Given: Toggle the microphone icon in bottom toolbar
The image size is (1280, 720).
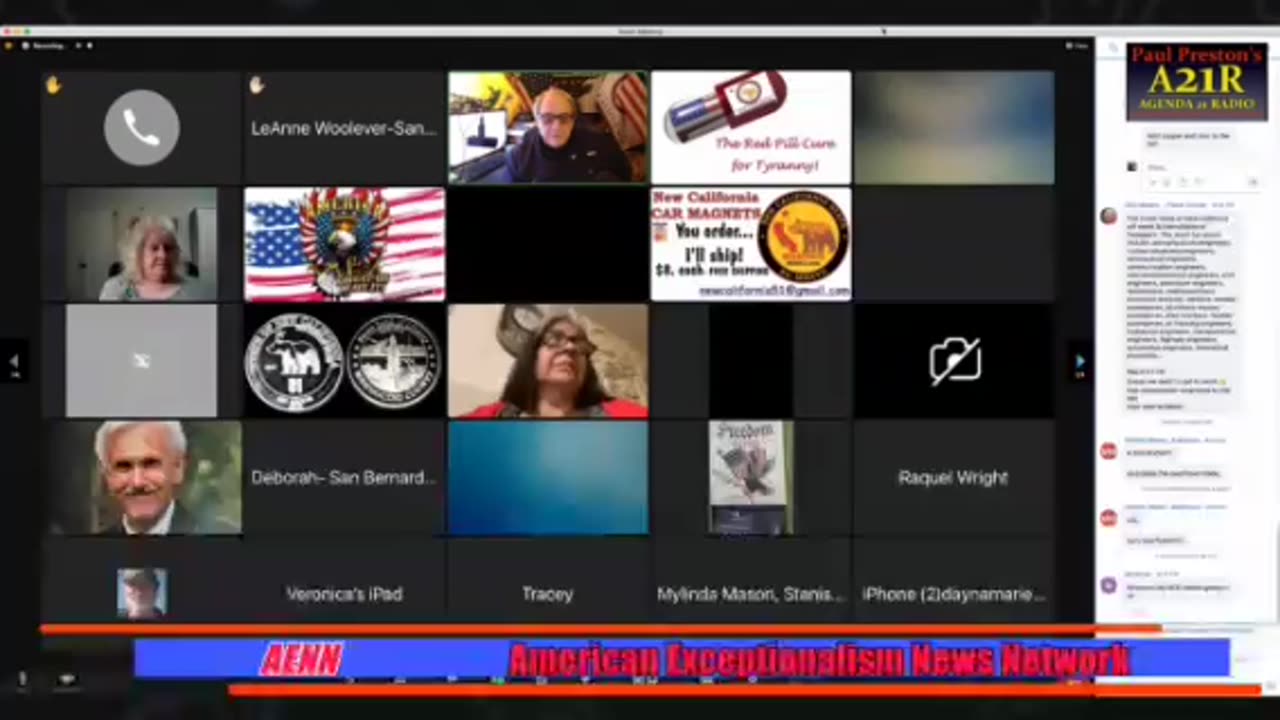Looking at the screenshot, I should pyautogui.click(x=22, y=678).
